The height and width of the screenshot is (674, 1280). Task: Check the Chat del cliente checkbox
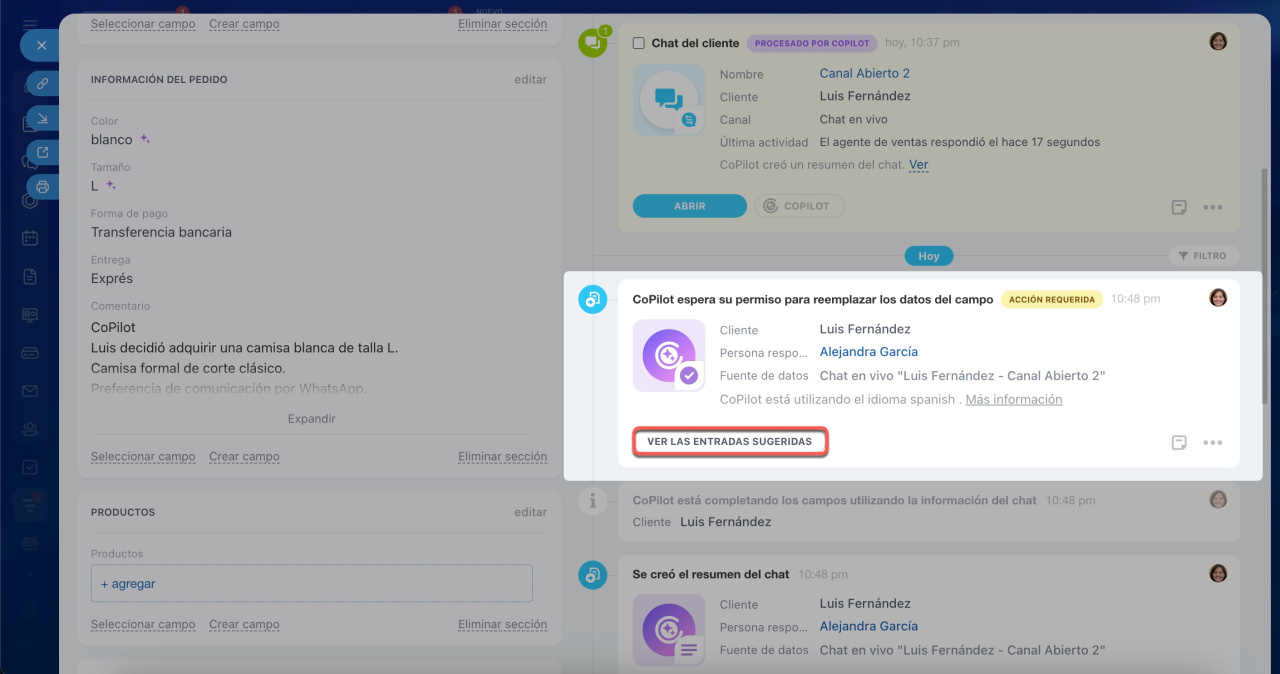(638, 43)
